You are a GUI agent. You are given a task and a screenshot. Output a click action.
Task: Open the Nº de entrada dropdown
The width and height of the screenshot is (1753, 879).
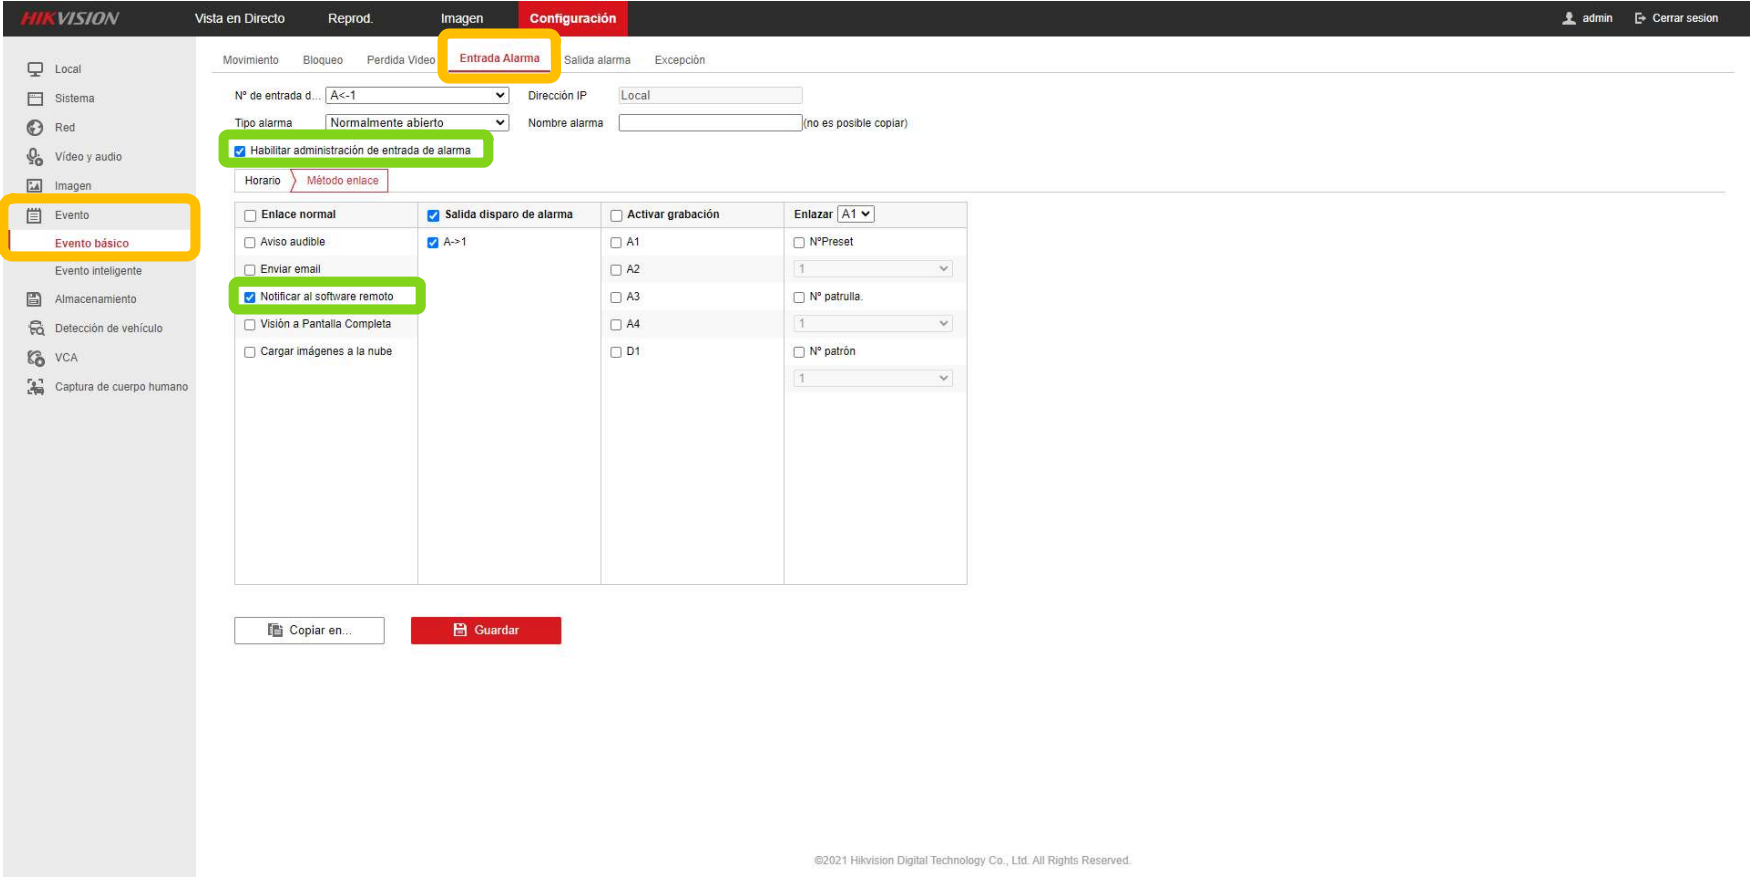417,96
